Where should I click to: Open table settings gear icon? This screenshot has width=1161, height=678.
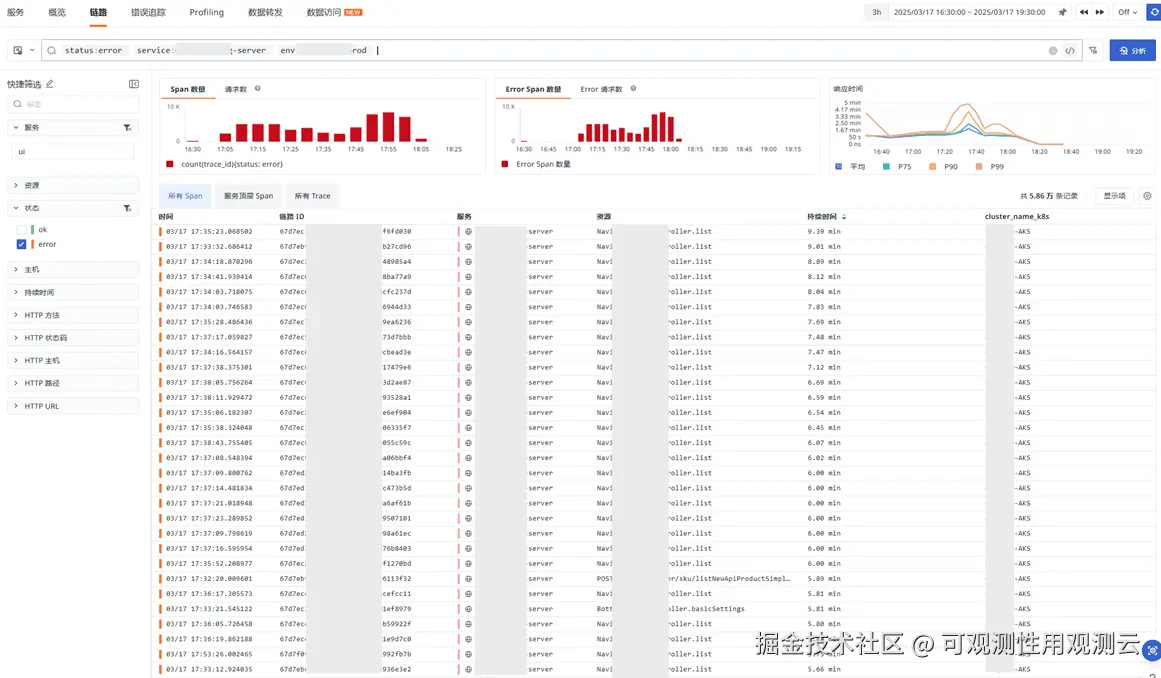pos(1148,196)
